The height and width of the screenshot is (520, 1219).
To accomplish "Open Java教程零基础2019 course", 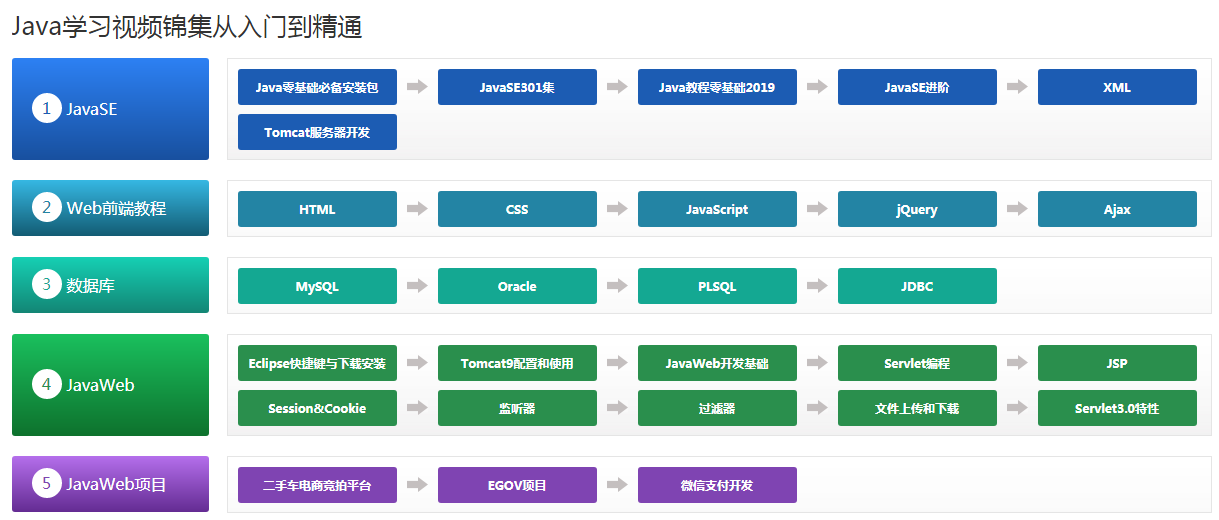I will (717, 87).
